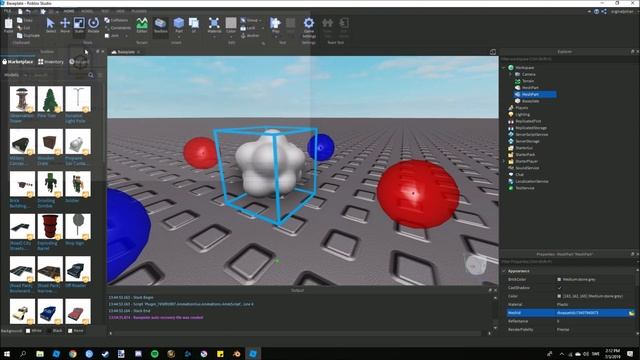Viewport: 640px width, 360px height.
Task: Switch to the Inventory toolbox tab
Action: click(51, 62)
